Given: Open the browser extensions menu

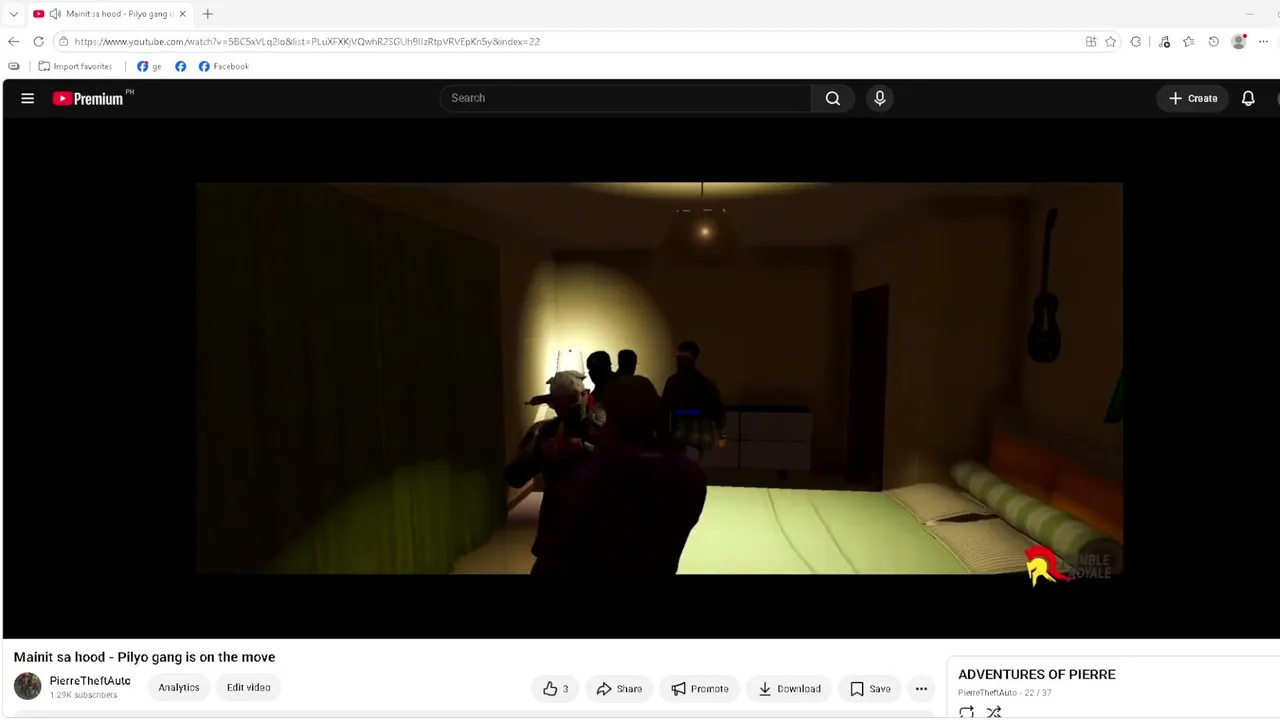Looking at the screenshot, I should tap(1136, 41).
